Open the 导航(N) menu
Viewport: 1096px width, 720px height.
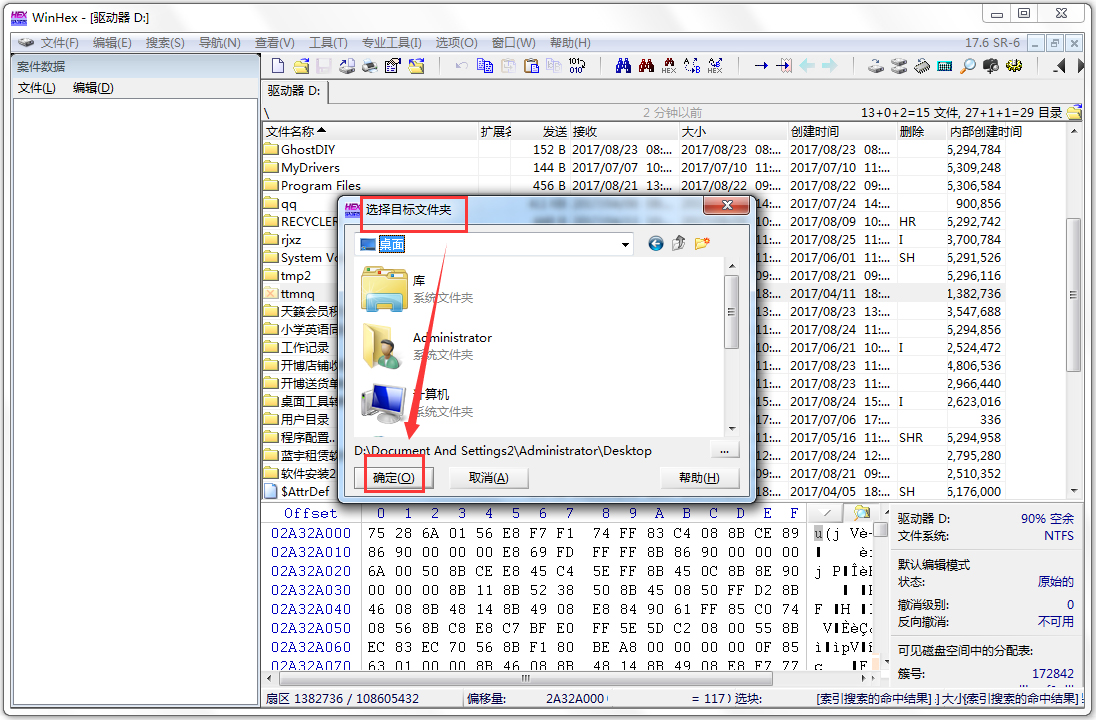[219, 43]
